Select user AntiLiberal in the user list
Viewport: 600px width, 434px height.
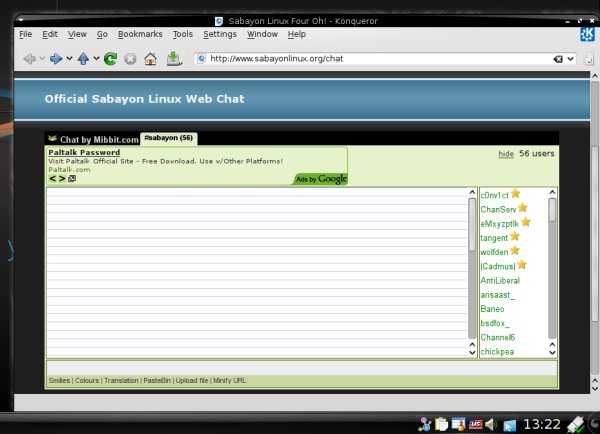500,280
